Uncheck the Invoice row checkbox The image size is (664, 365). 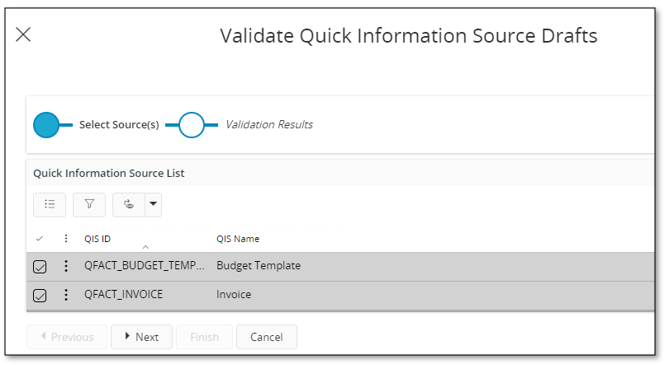click(x=40, y=295)
